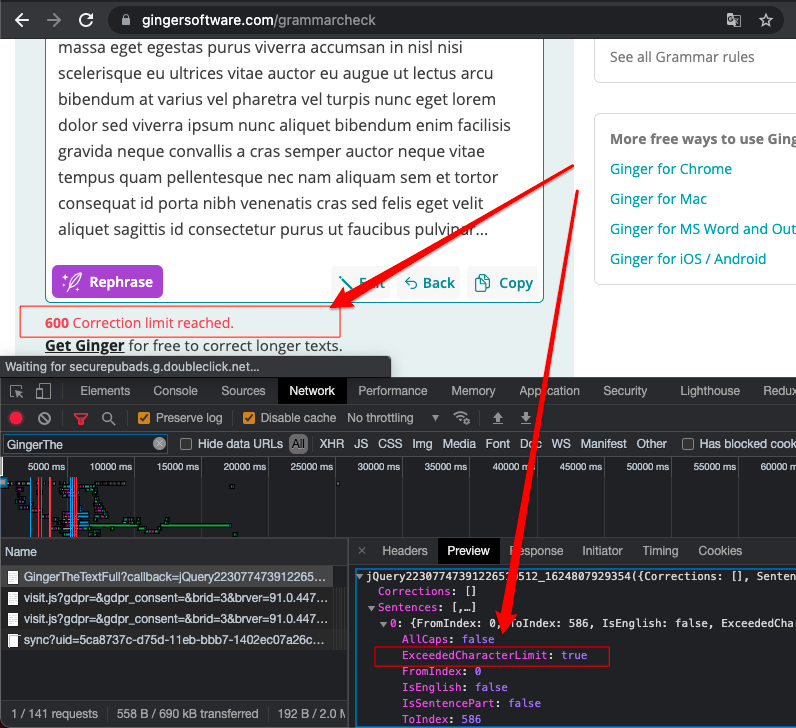Viewport: 796px width, 728px height.
Task: Click the import HAR upload icon
Action: 498,418
